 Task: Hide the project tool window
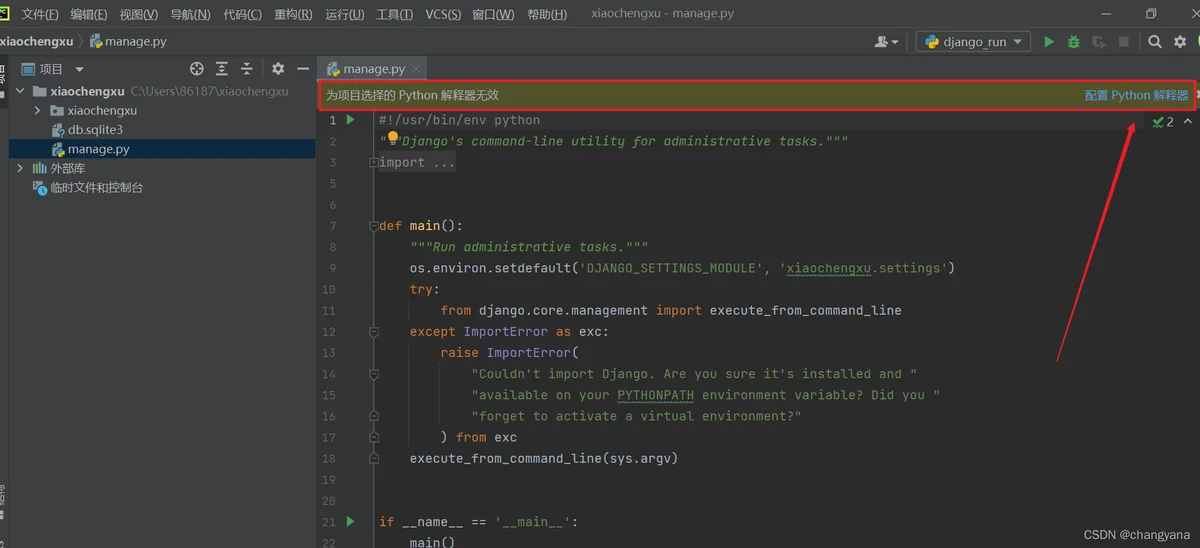pyautogui.click(x=303, y=69)
